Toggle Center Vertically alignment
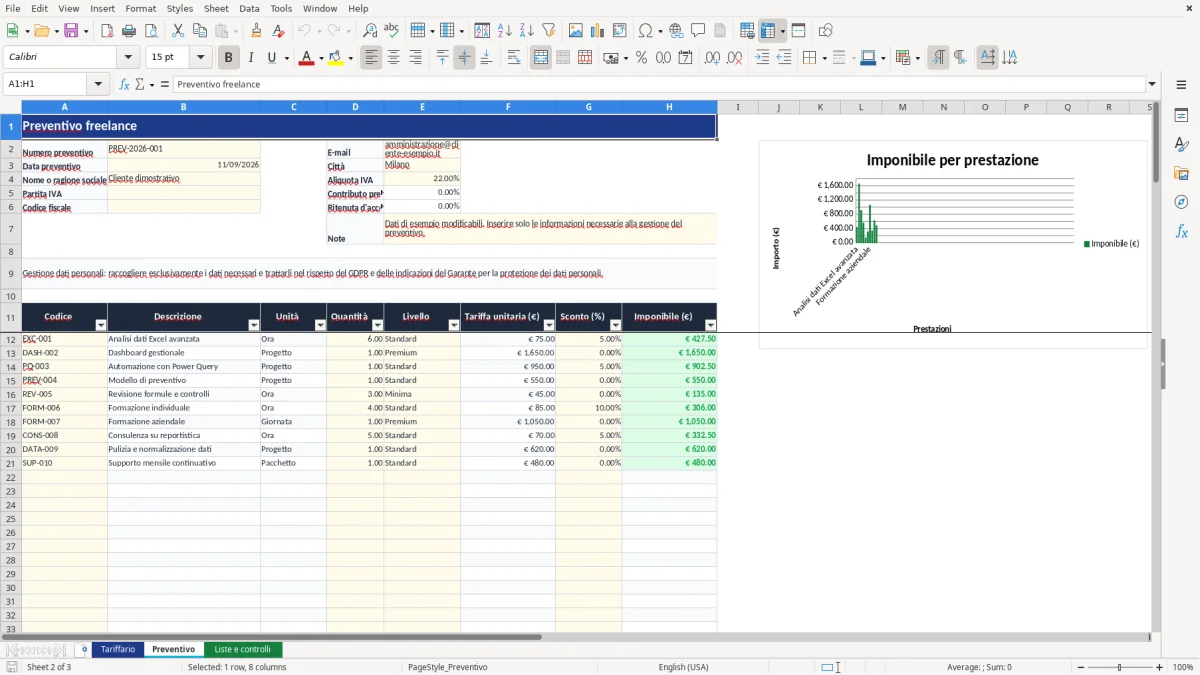 [x=464, y=58]
